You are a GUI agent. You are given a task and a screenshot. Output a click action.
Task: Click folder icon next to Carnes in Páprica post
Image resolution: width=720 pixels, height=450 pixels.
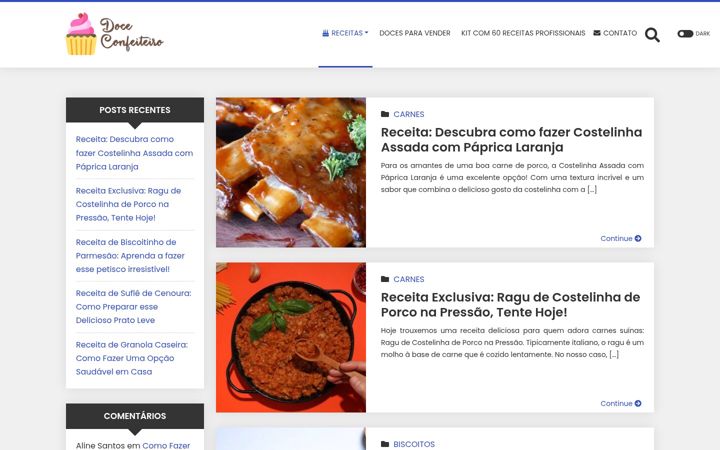pos(385,114)
